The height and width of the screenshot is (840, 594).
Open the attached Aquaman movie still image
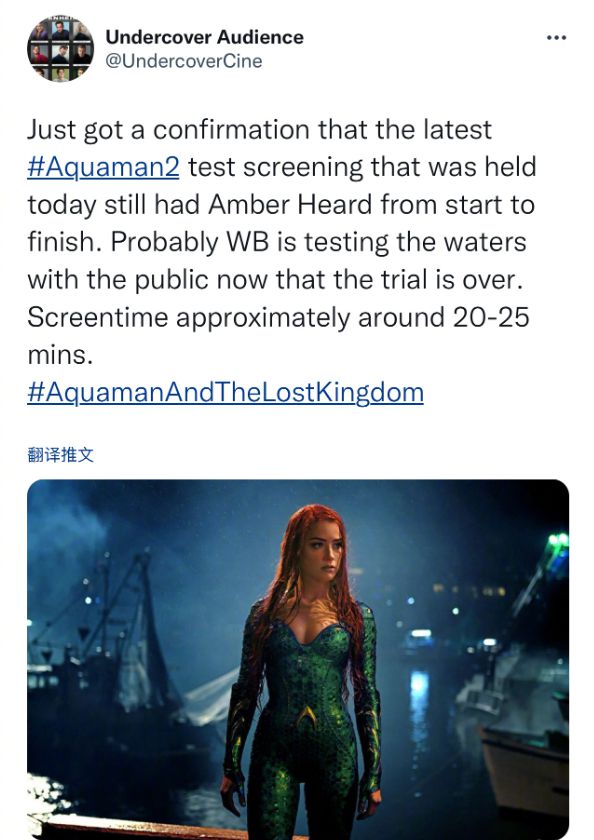pyautogui.click(x=298, y=659)
